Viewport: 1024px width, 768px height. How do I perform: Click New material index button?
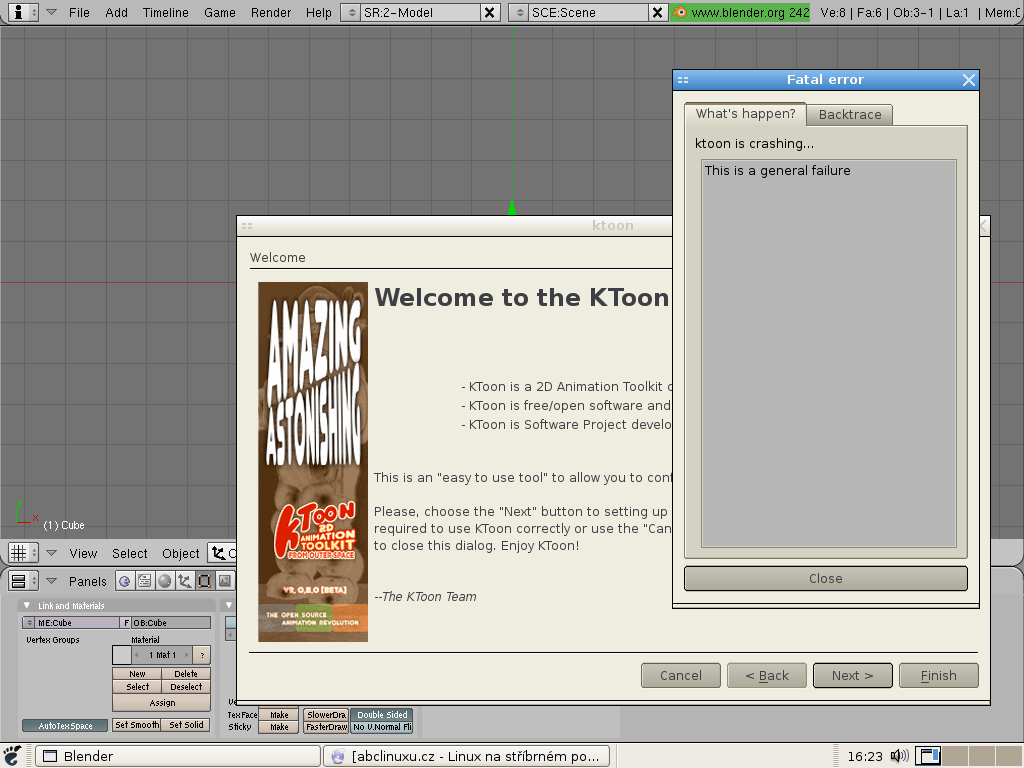click(137, 674)
